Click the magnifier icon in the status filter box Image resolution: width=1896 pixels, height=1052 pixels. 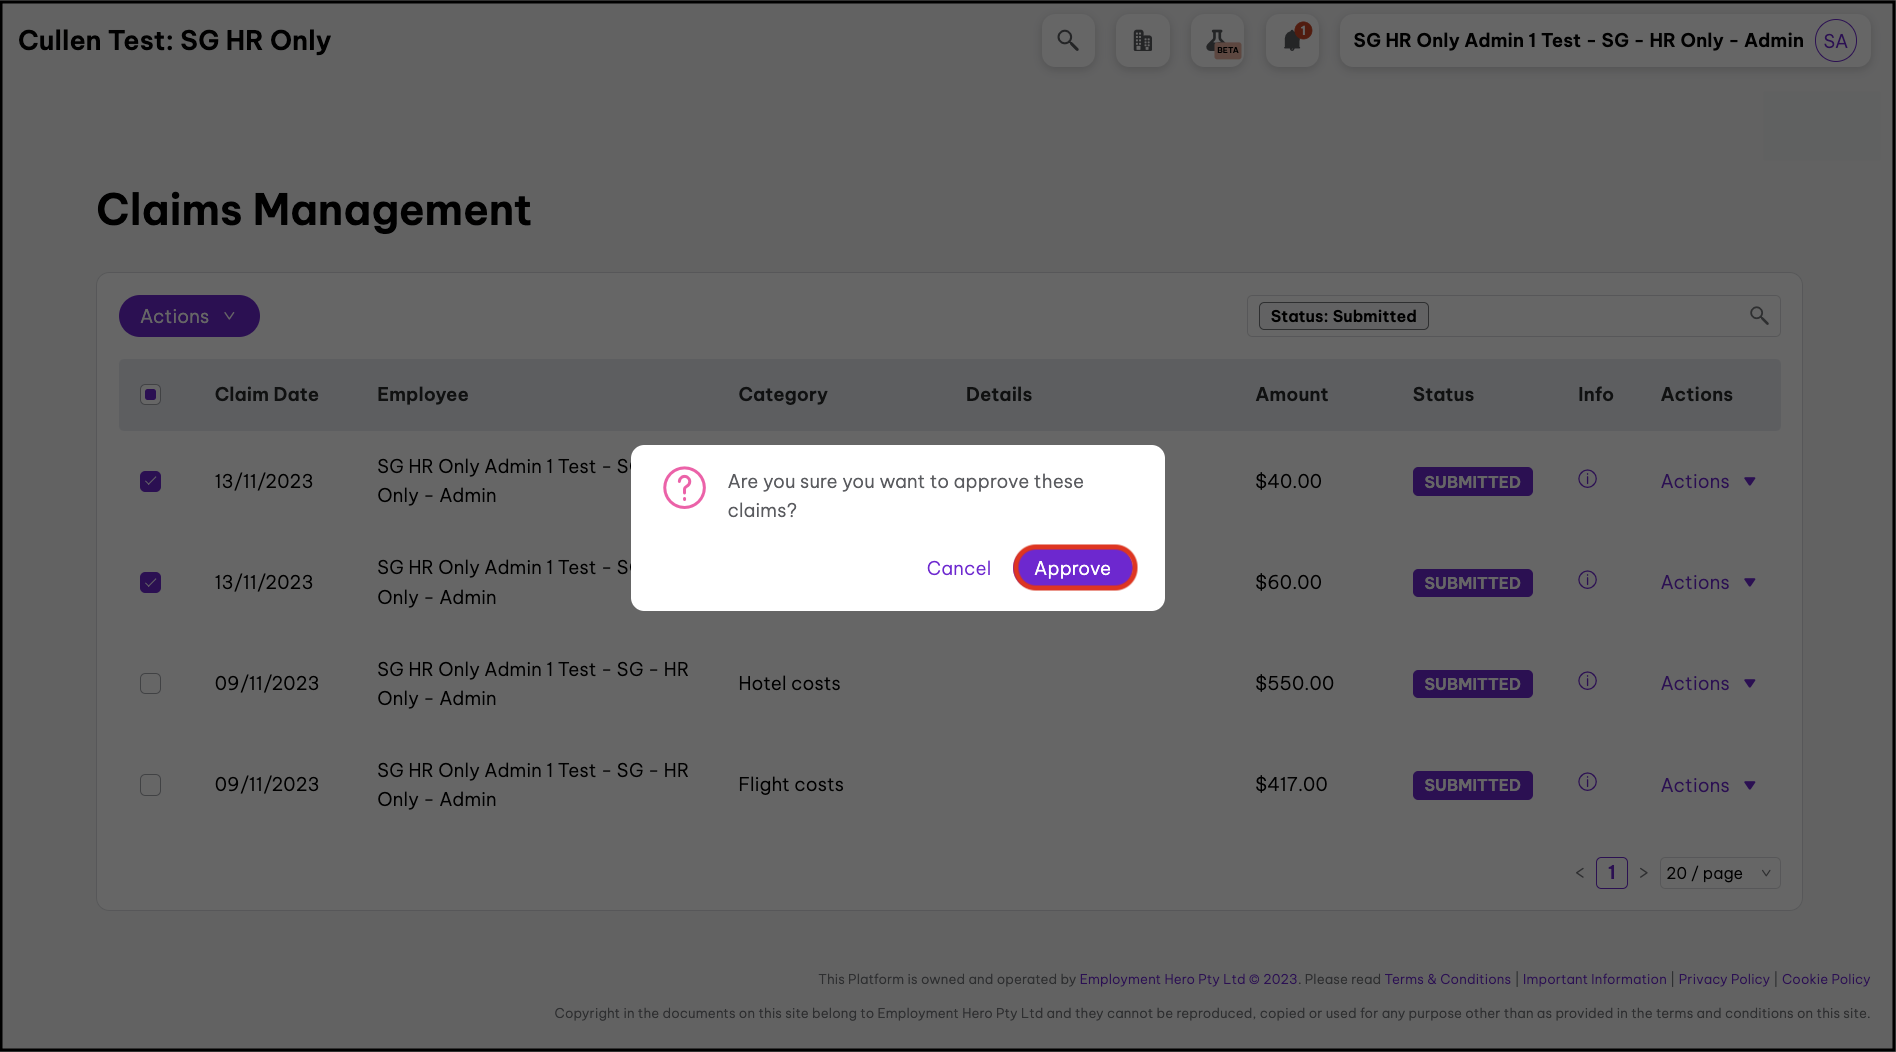click(1759, 316)
